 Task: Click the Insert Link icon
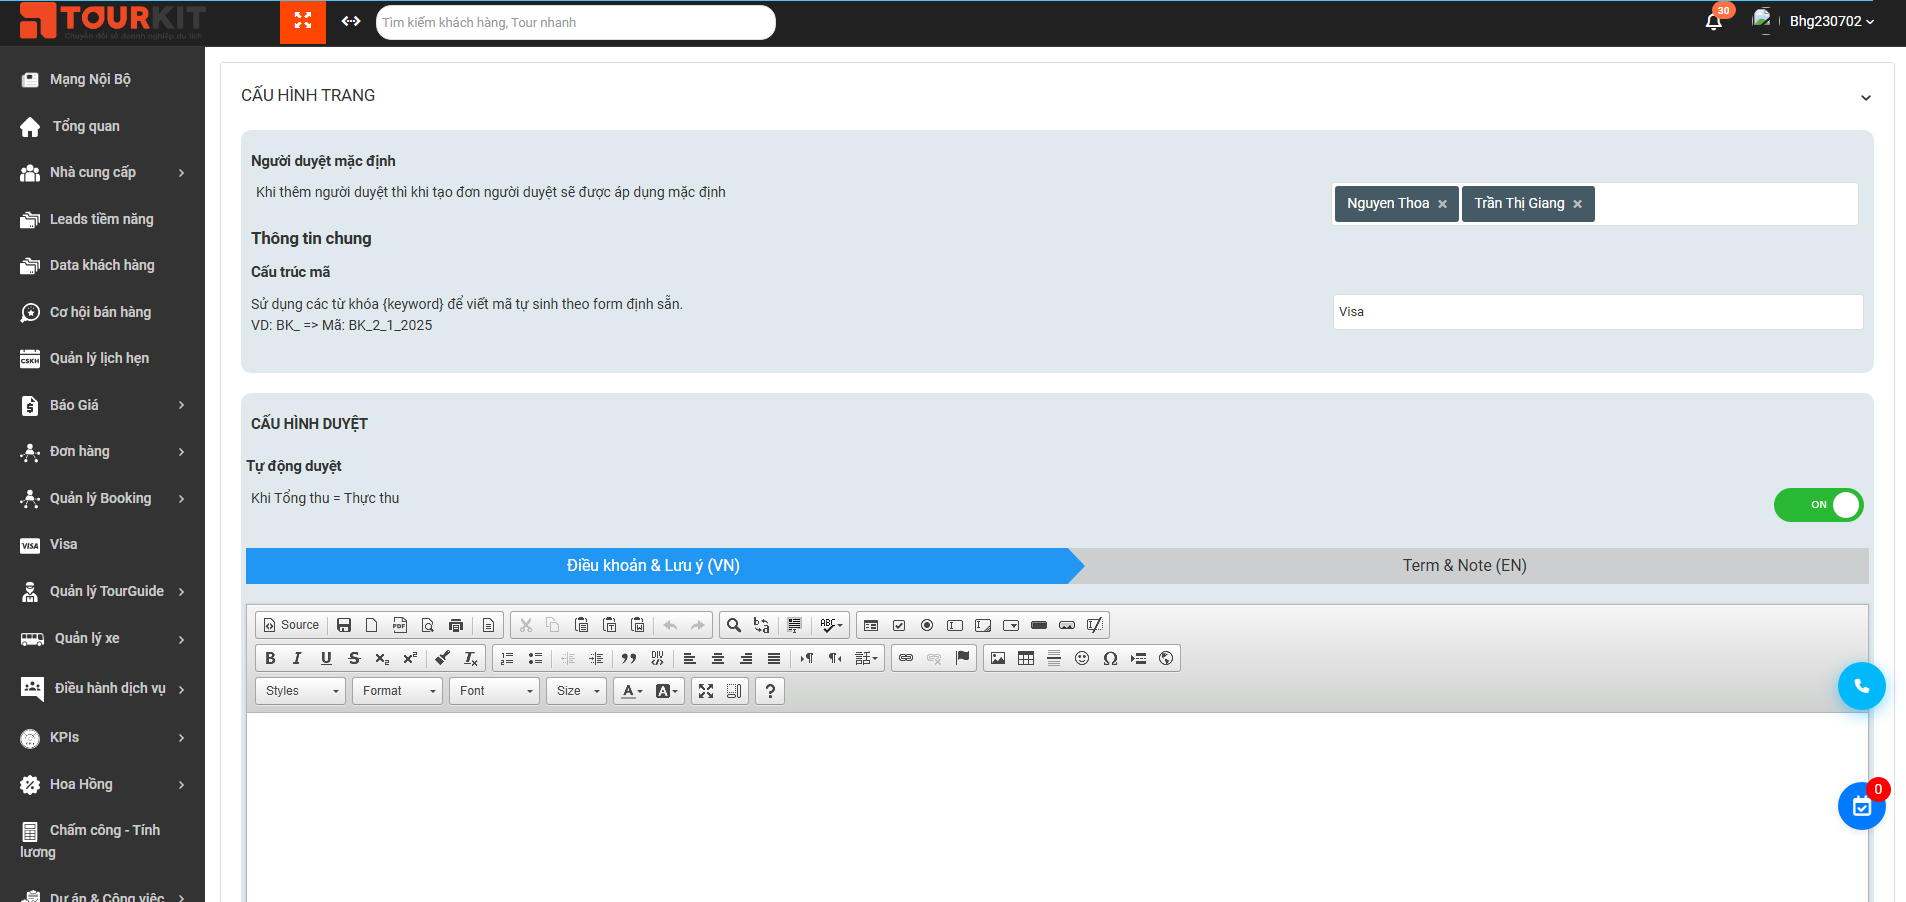906,658
